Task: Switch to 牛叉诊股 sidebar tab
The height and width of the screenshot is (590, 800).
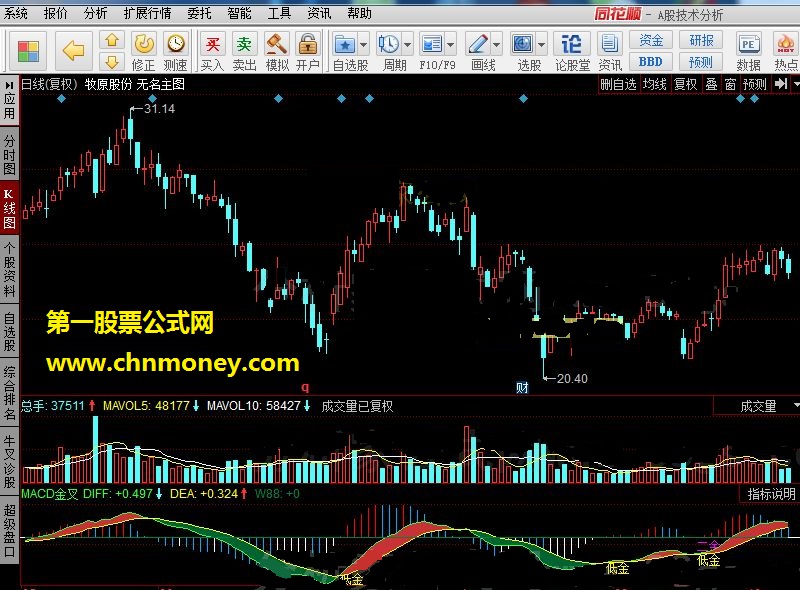Action: [x=9, y=461]
